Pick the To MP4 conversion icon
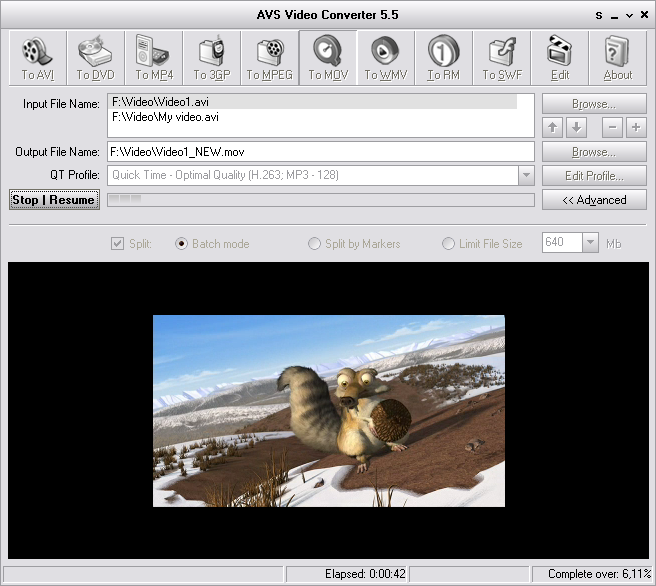Screen dimensions: 656x586 coord(154,58)
